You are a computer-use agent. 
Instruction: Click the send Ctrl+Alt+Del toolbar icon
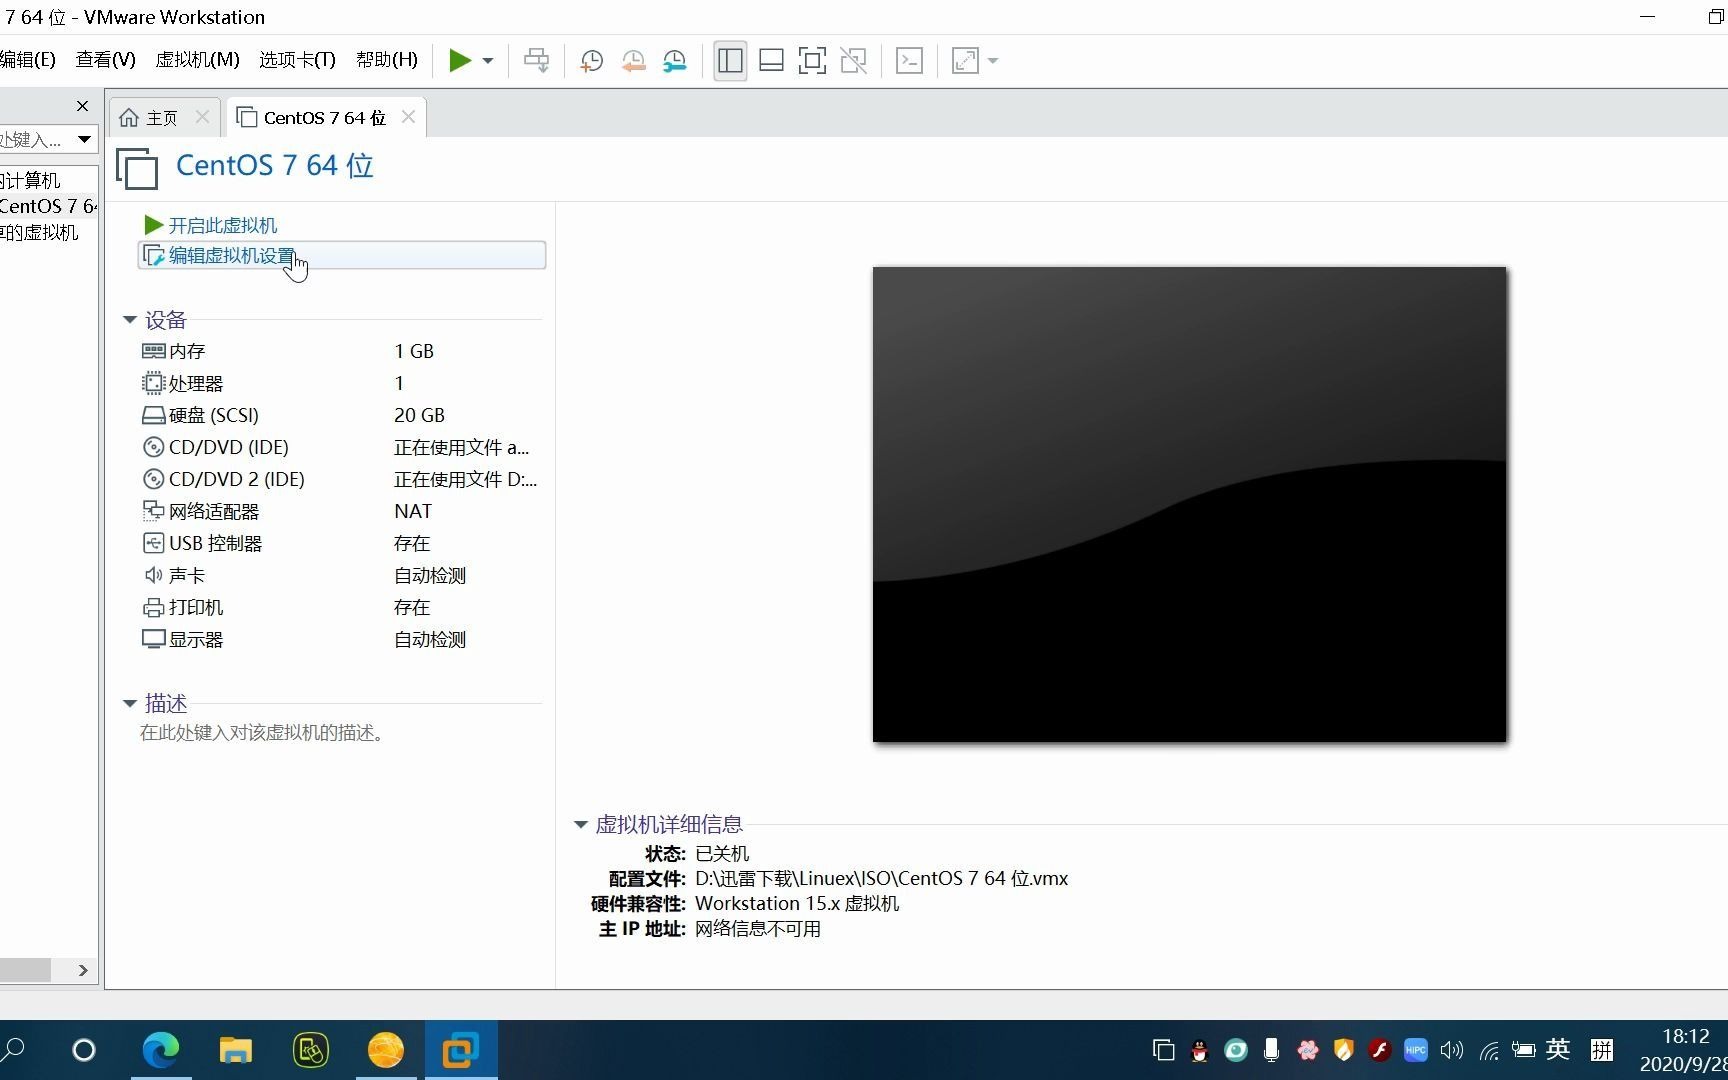(x=537, y=61)
